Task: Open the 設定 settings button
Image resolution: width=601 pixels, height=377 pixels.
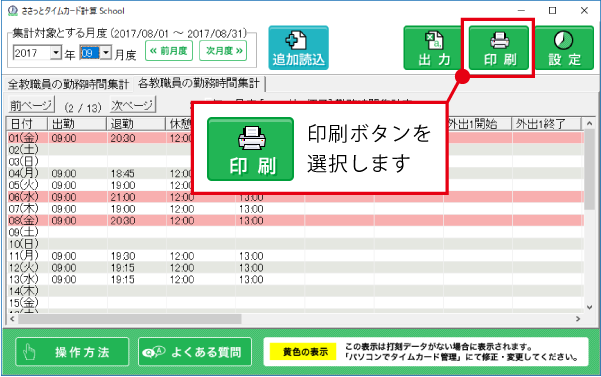Action: point(564,48)
